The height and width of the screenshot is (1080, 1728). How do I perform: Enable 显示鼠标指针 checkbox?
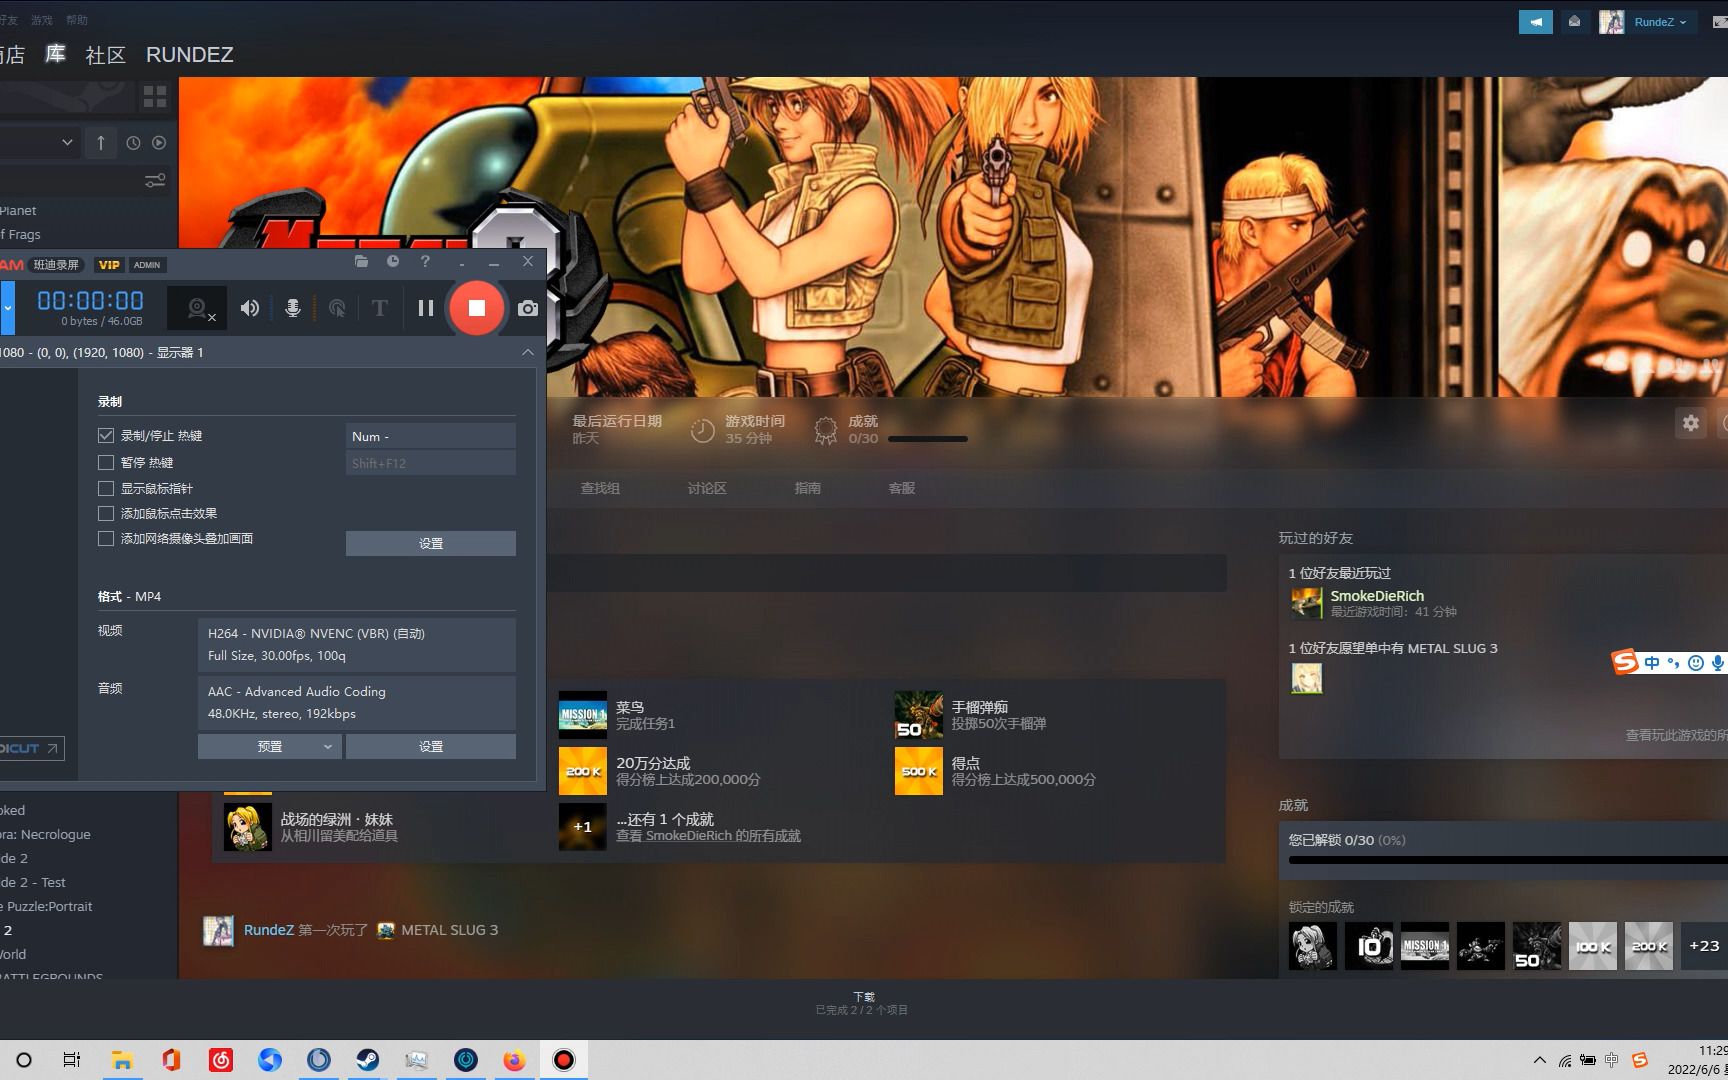point(106,488)
